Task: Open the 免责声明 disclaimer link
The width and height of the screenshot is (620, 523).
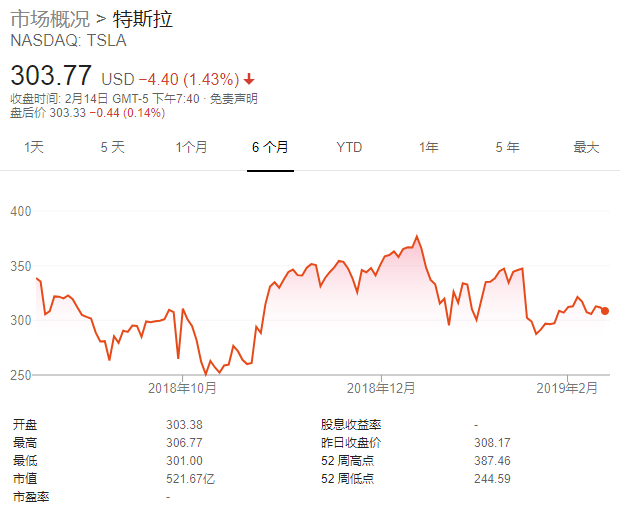Action: [234, 98]
